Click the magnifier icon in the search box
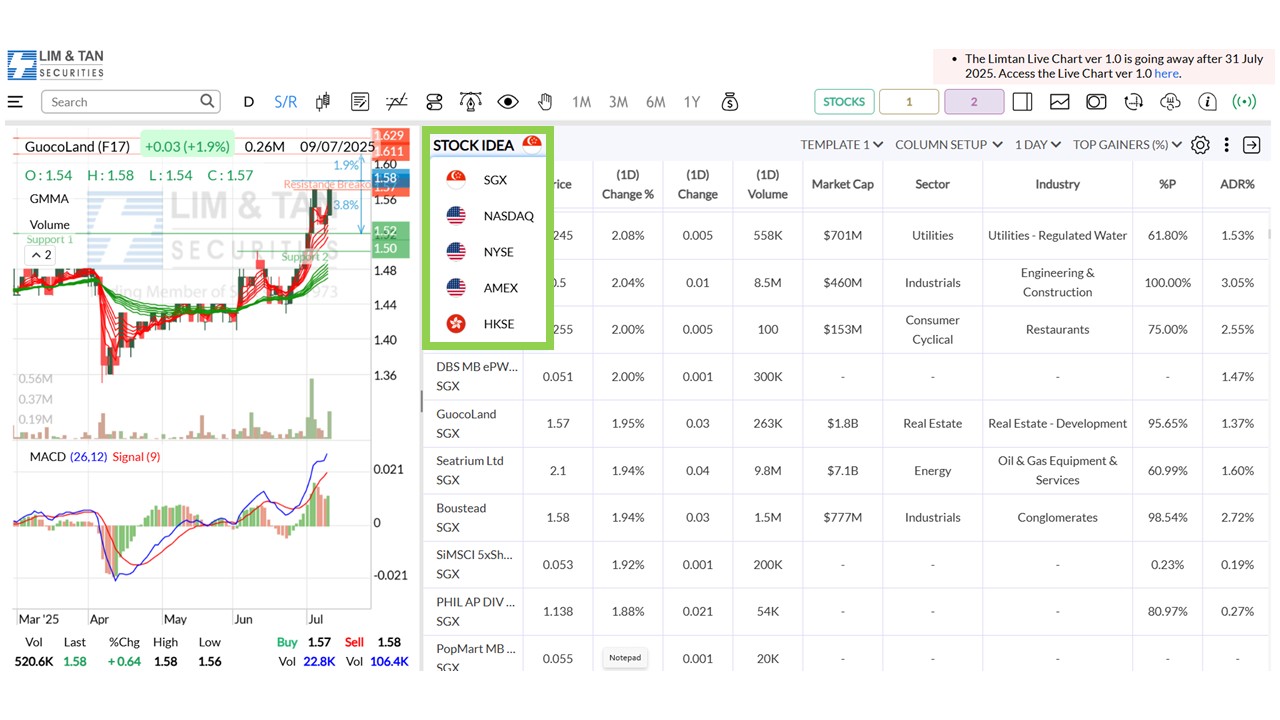The width and height of the screenshot is (1280, 720). [207, 101]
